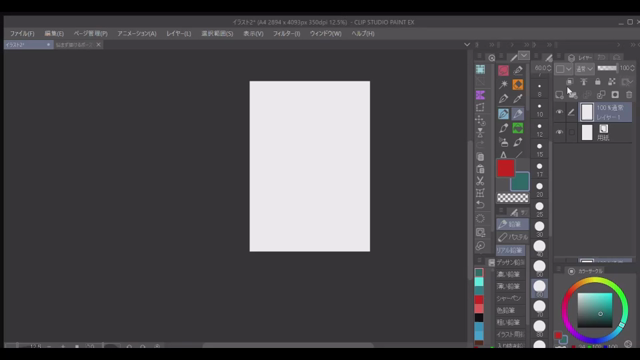
Task: Select the Brush tool icon
Action: coord(503,128)
